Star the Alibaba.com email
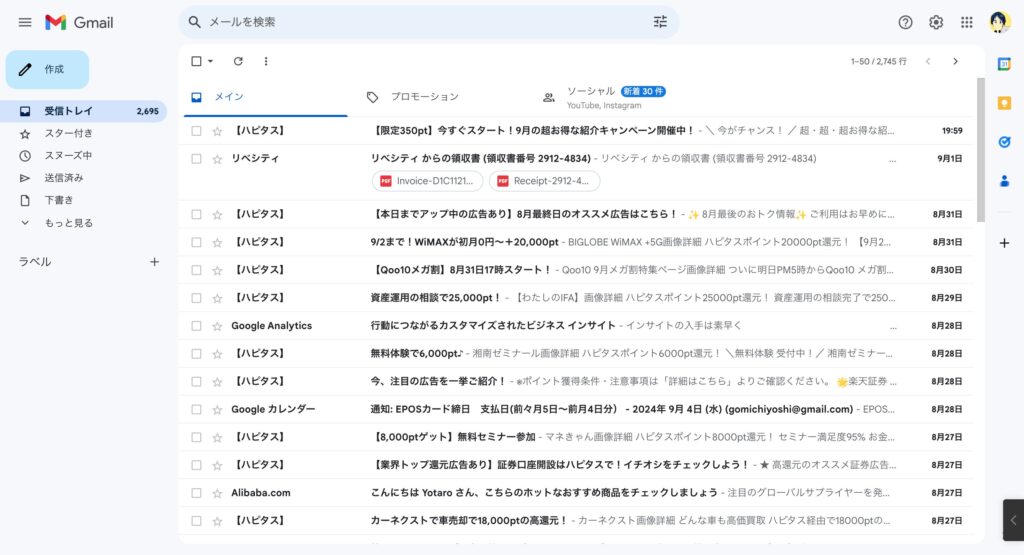Screen dimensions: 1024x555 pos(217,493)
